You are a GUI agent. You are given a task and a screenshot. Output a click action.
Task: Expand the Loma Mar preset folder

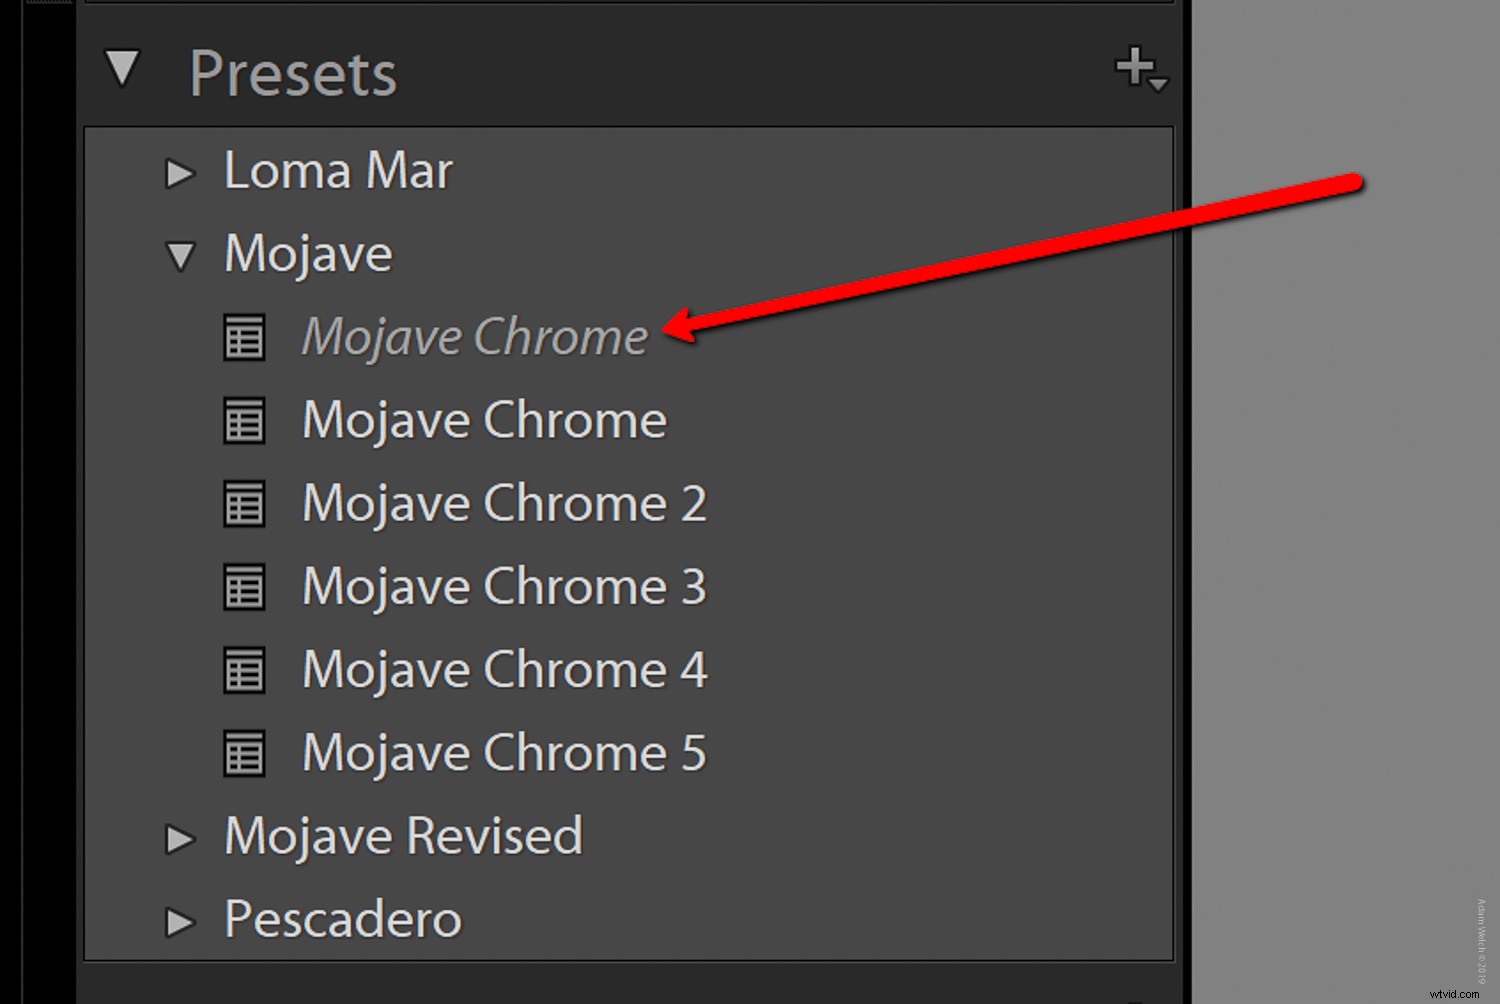(181, 172)
